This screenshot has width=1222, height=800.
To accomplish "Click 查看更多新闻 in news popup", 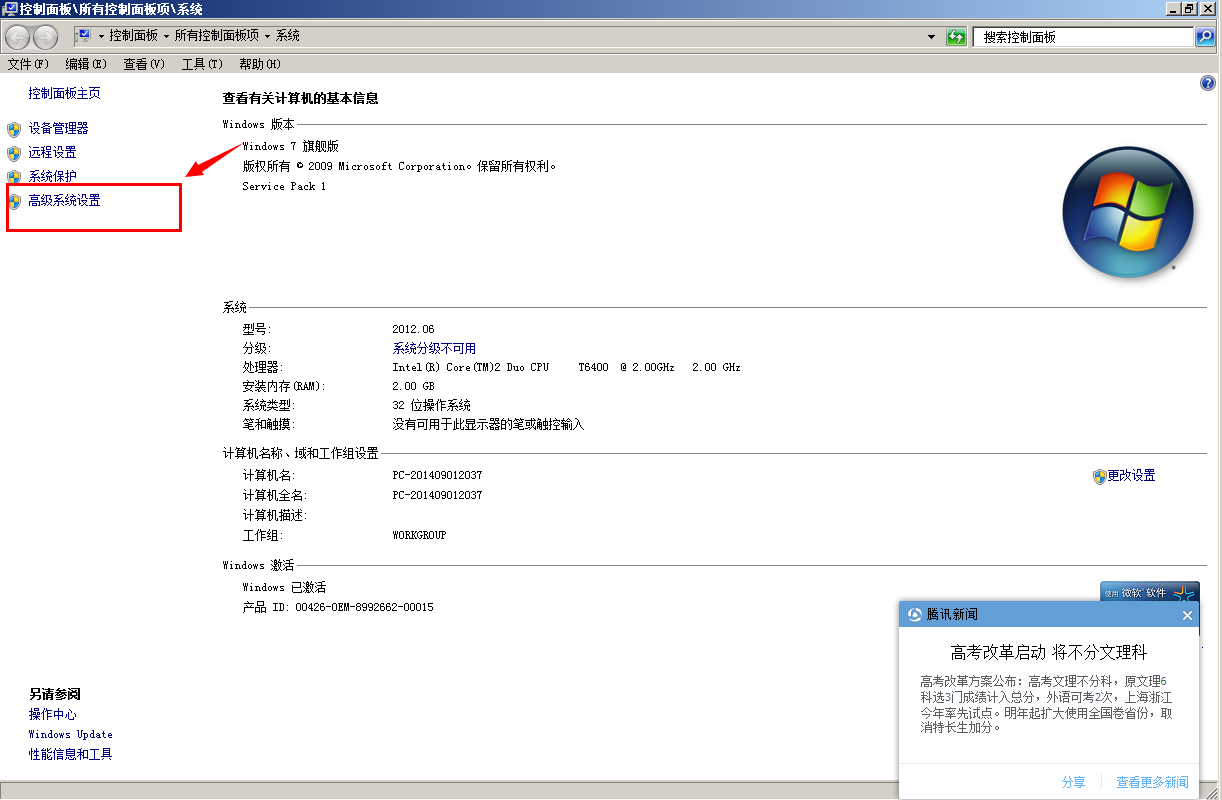I will pyautogui.click(x=1152, y=782).
